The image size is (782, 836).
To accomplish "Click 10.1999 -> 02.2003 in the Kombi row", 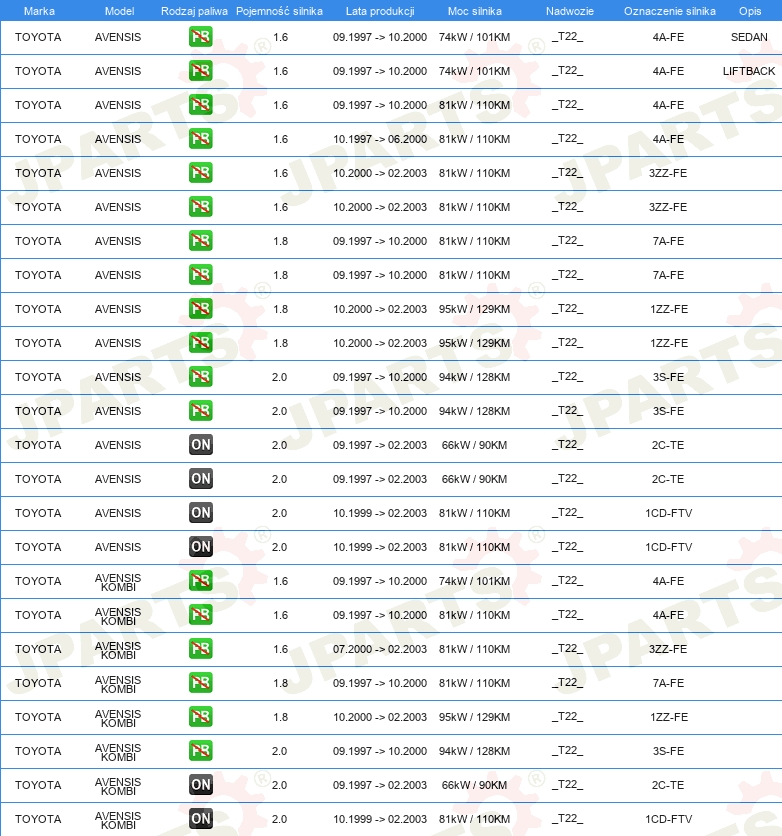I will [380, 819].
